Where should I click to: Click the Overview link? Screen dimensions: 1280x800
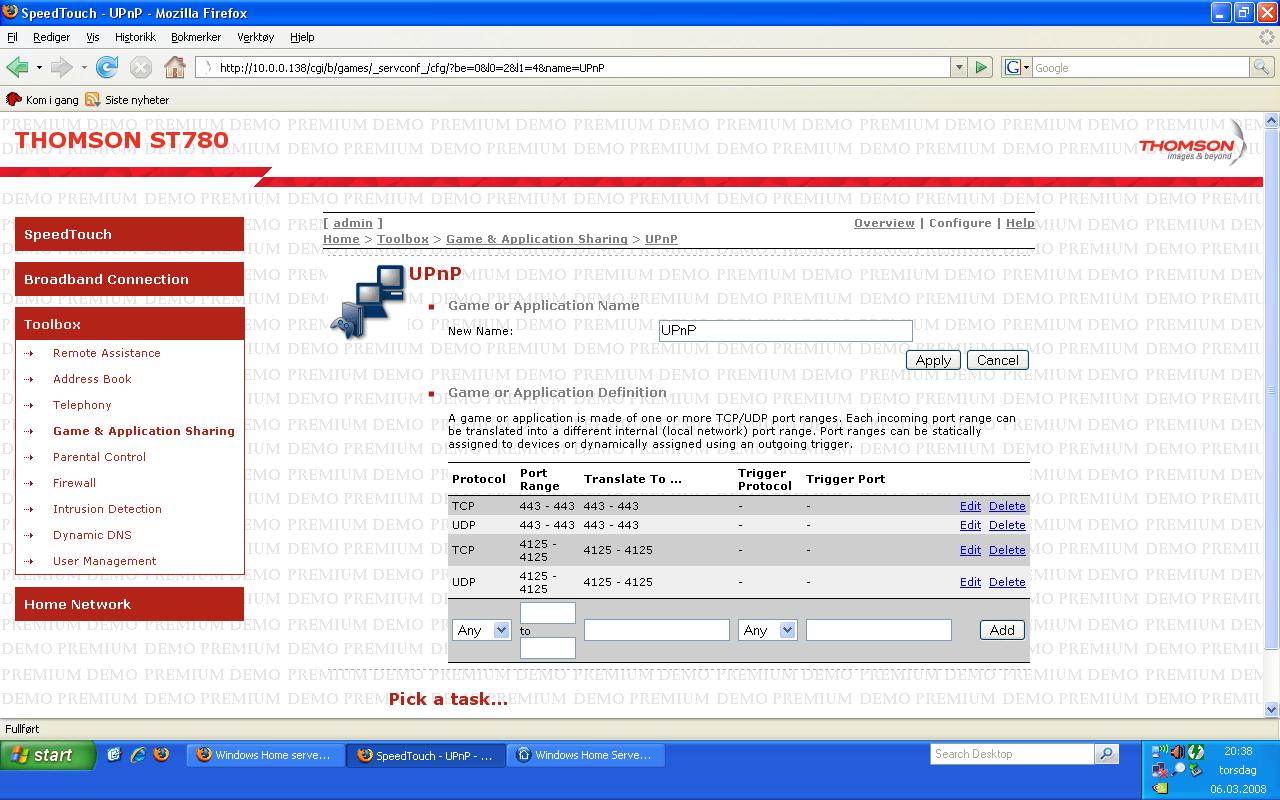(884, 223)
